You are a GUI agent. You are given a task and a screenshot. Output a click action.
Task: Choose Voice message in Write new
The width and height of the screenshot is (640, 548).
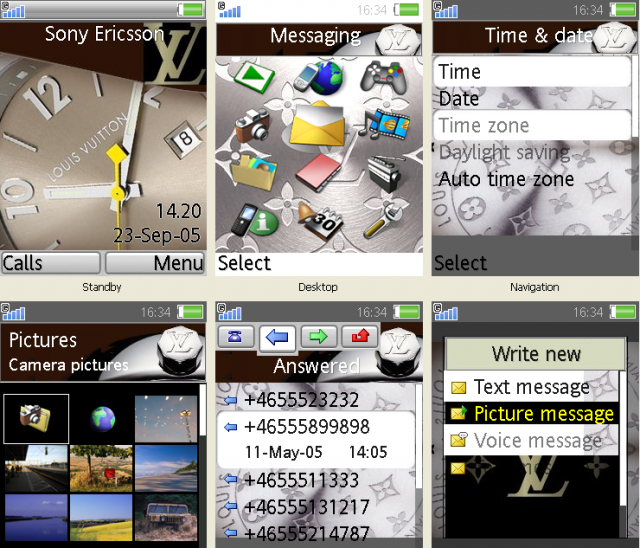pyautogui.click(x=531, y=441)
